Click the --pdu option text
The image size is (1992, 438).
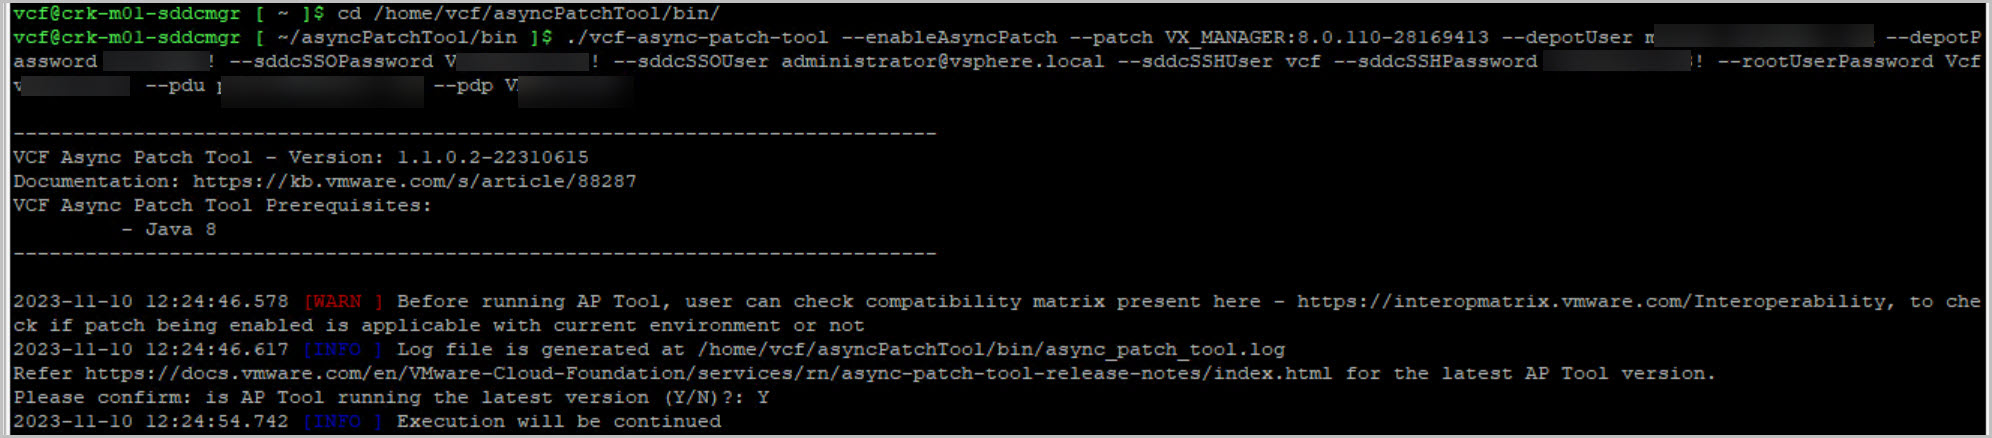[175, 85]
